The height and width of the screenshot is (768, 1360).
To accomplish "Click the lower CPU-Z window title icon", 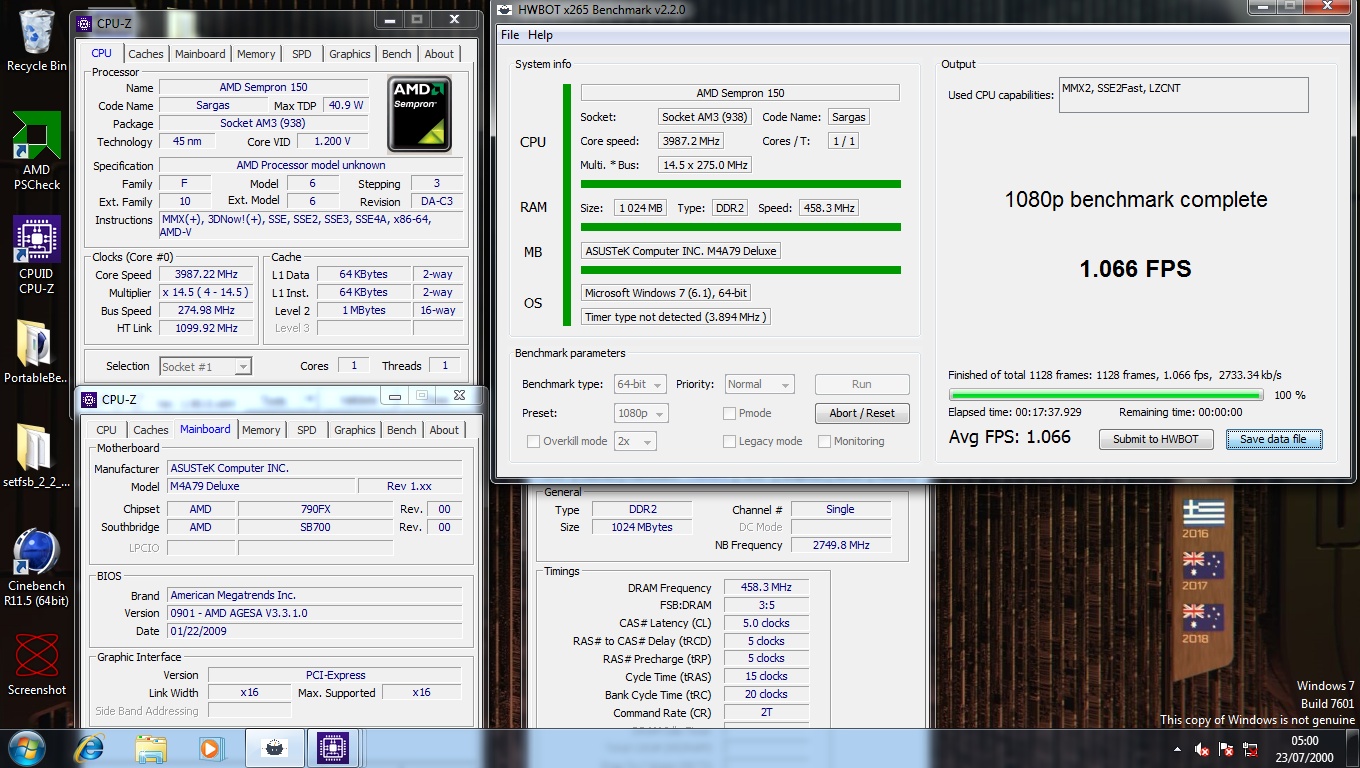I will [x=89, y=399].
